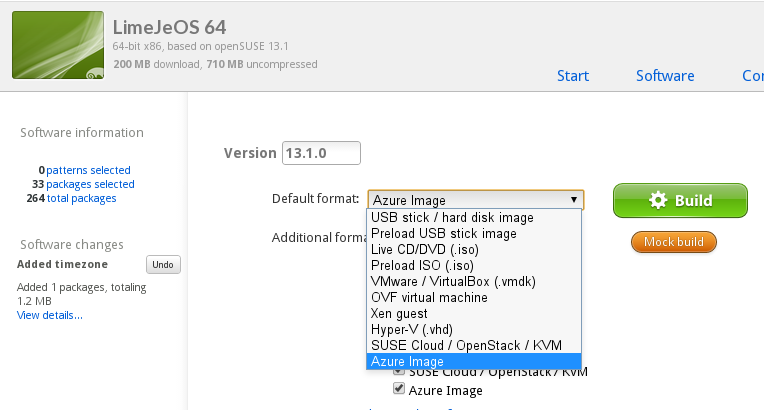Click the packages selected link
The image size is (764, 410).
click(90, 184)
